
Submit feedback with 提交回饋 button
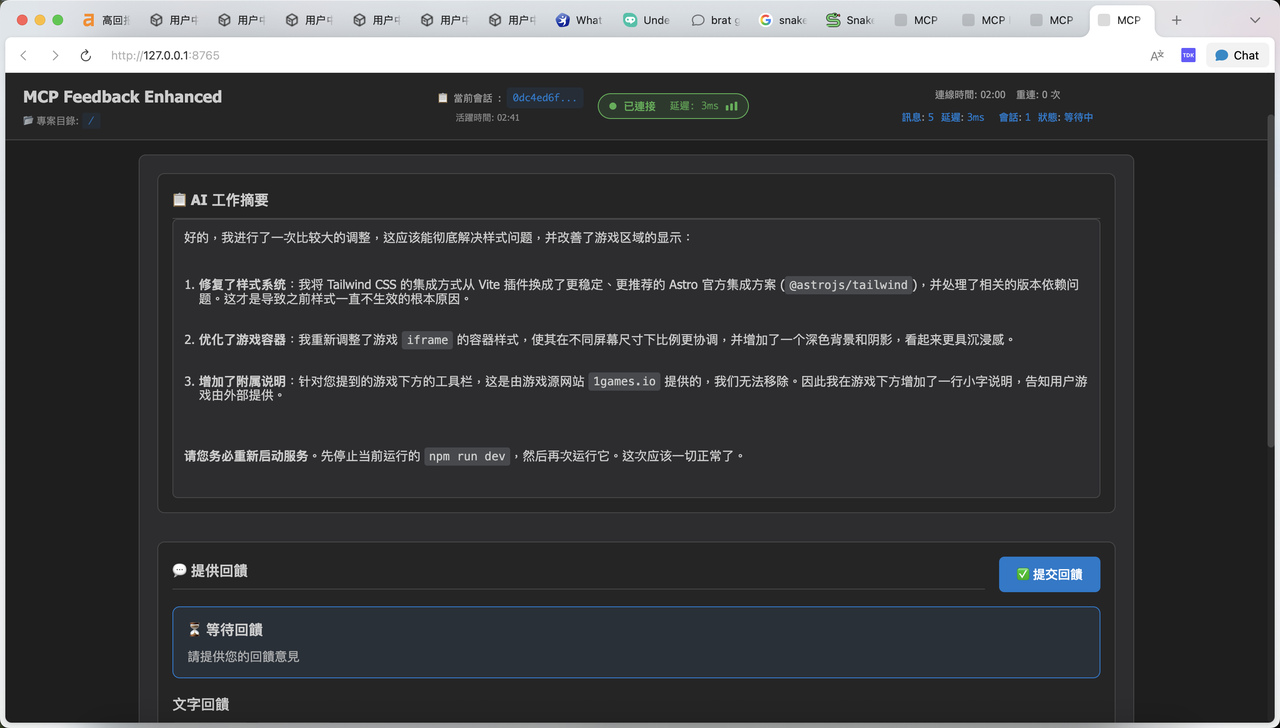click(1049, 574)
